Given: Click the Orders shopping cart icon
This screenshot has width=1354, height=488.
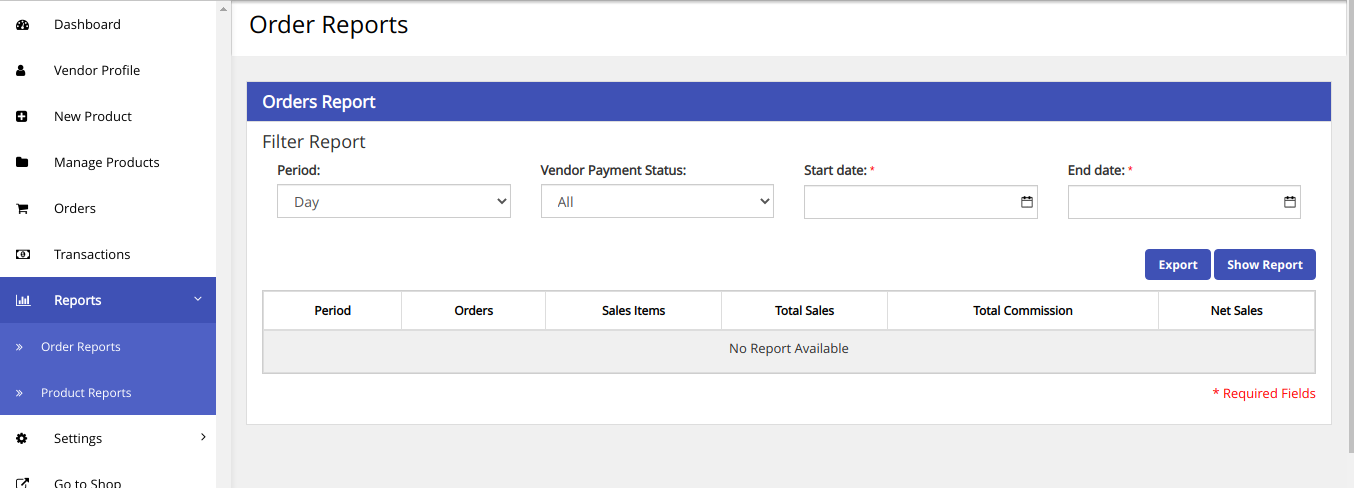Looking at the screenshot, I should (x=22, y=209).
